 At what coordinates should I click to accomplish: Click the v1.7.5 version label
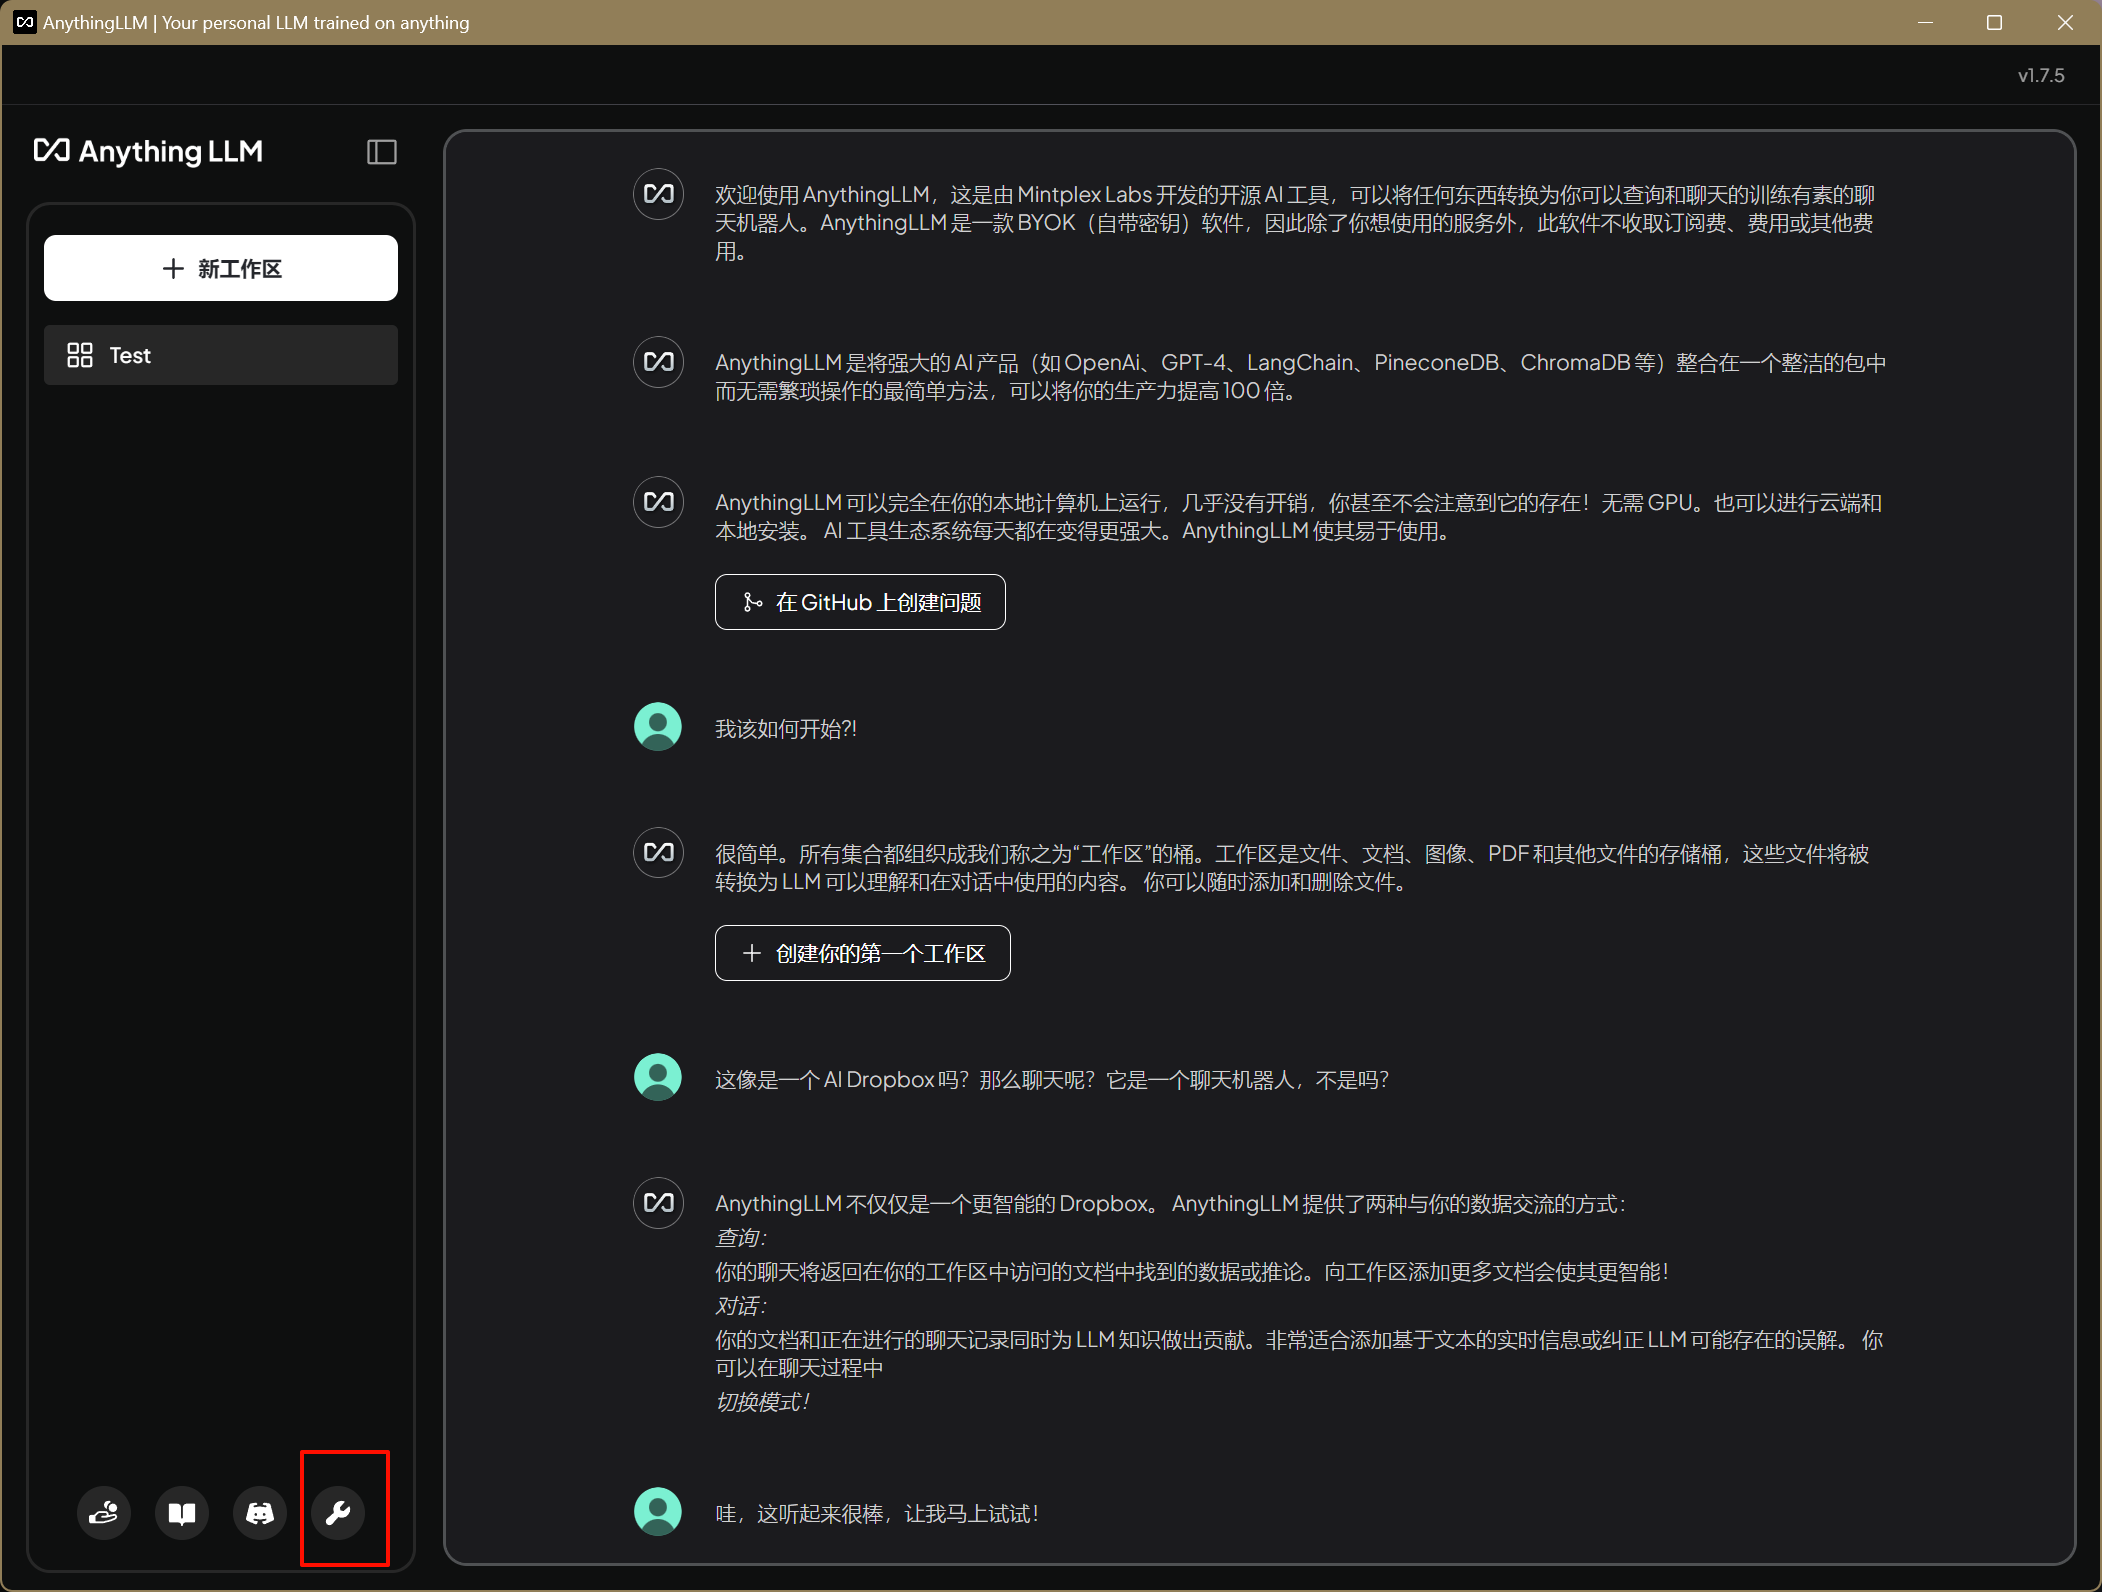click(x=2041, y=76)
